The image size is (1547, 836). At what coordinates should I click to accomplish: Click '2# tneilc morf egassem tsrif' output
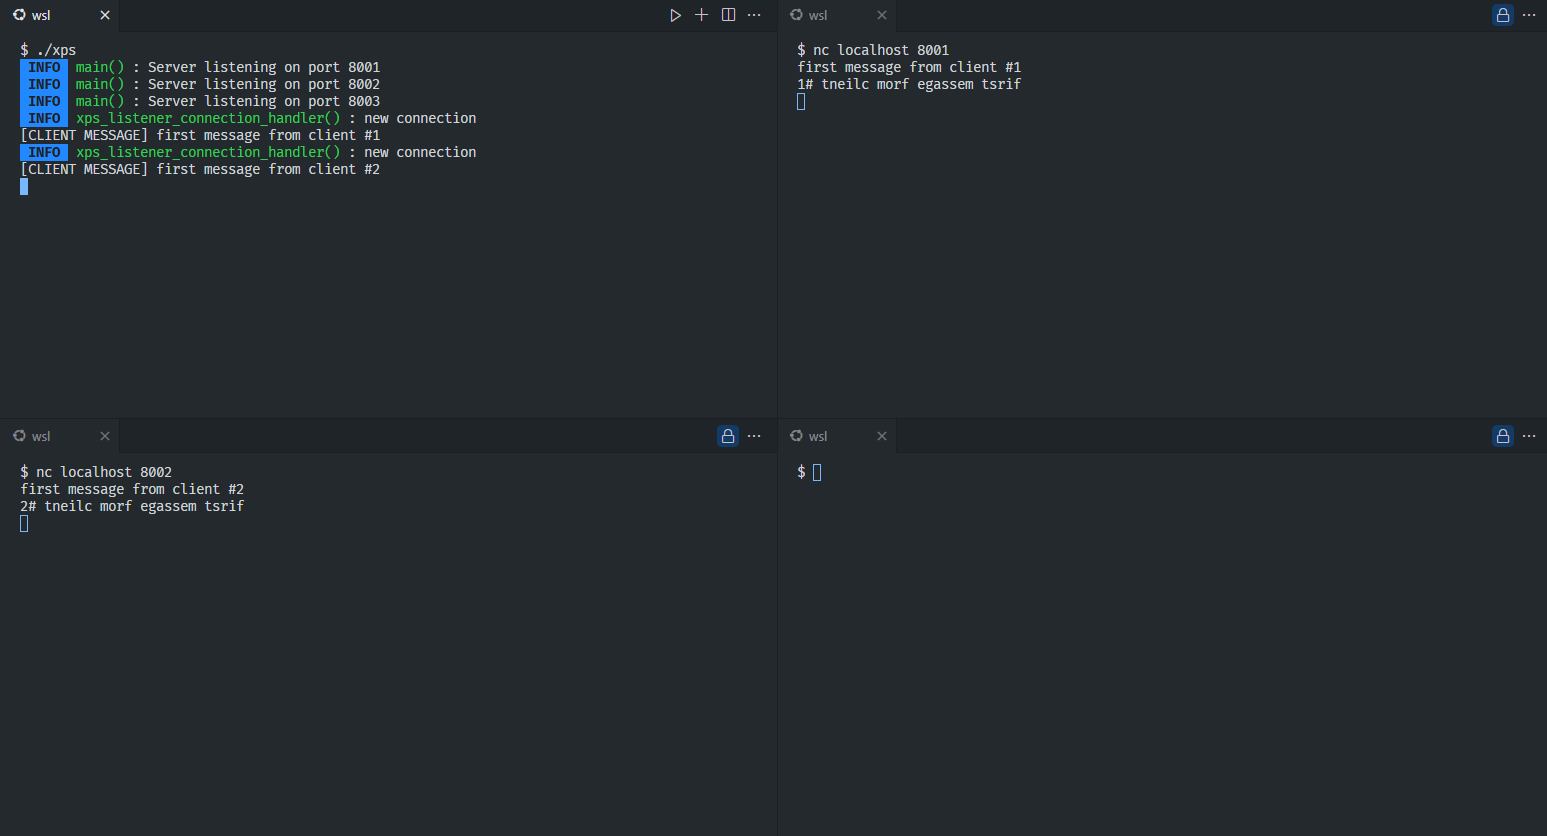coord(132,506)
